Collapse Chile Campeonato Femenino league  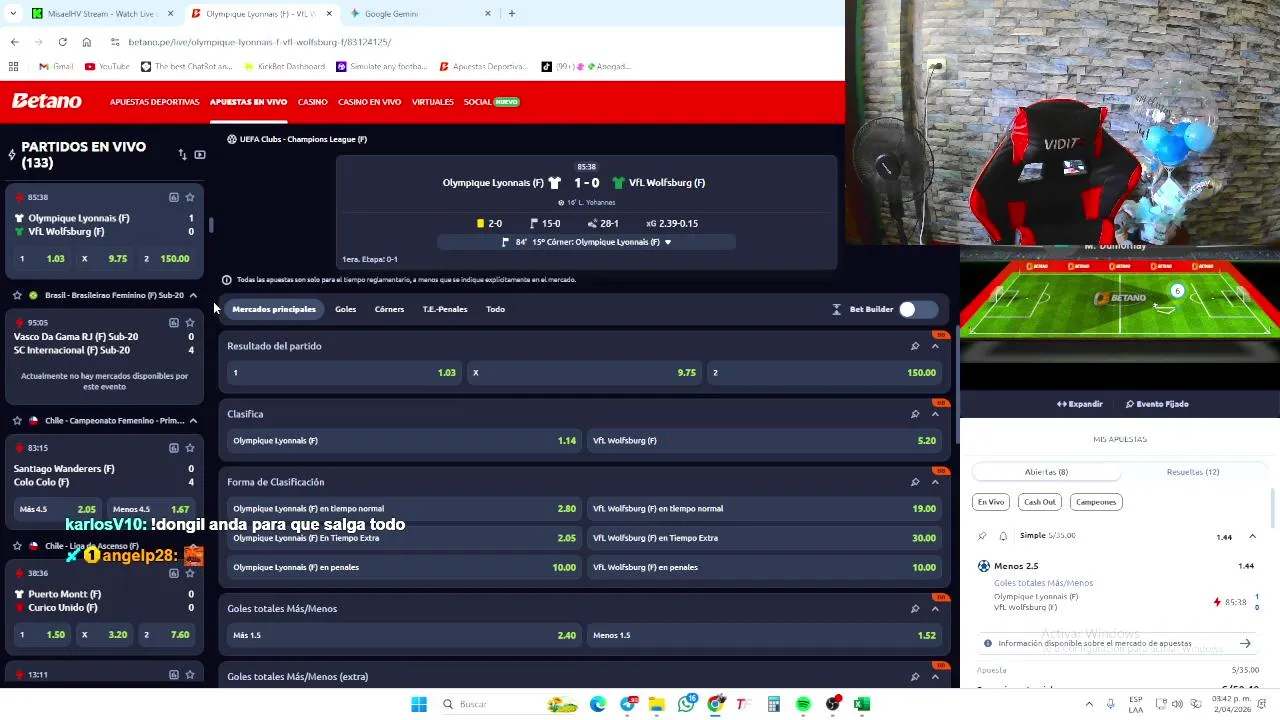(x=193, y=421)
